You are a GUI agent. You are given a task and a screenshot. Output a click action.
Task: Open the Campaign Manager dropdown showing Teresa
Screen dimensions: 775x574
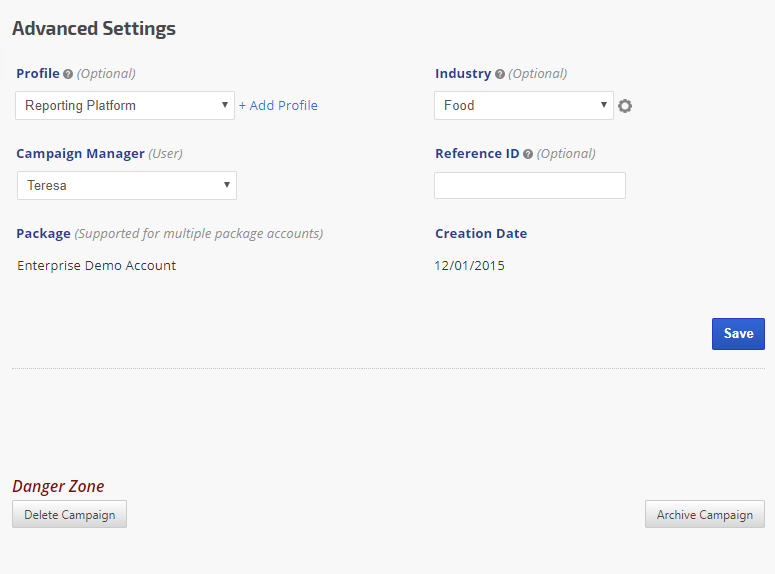(126, 185)
